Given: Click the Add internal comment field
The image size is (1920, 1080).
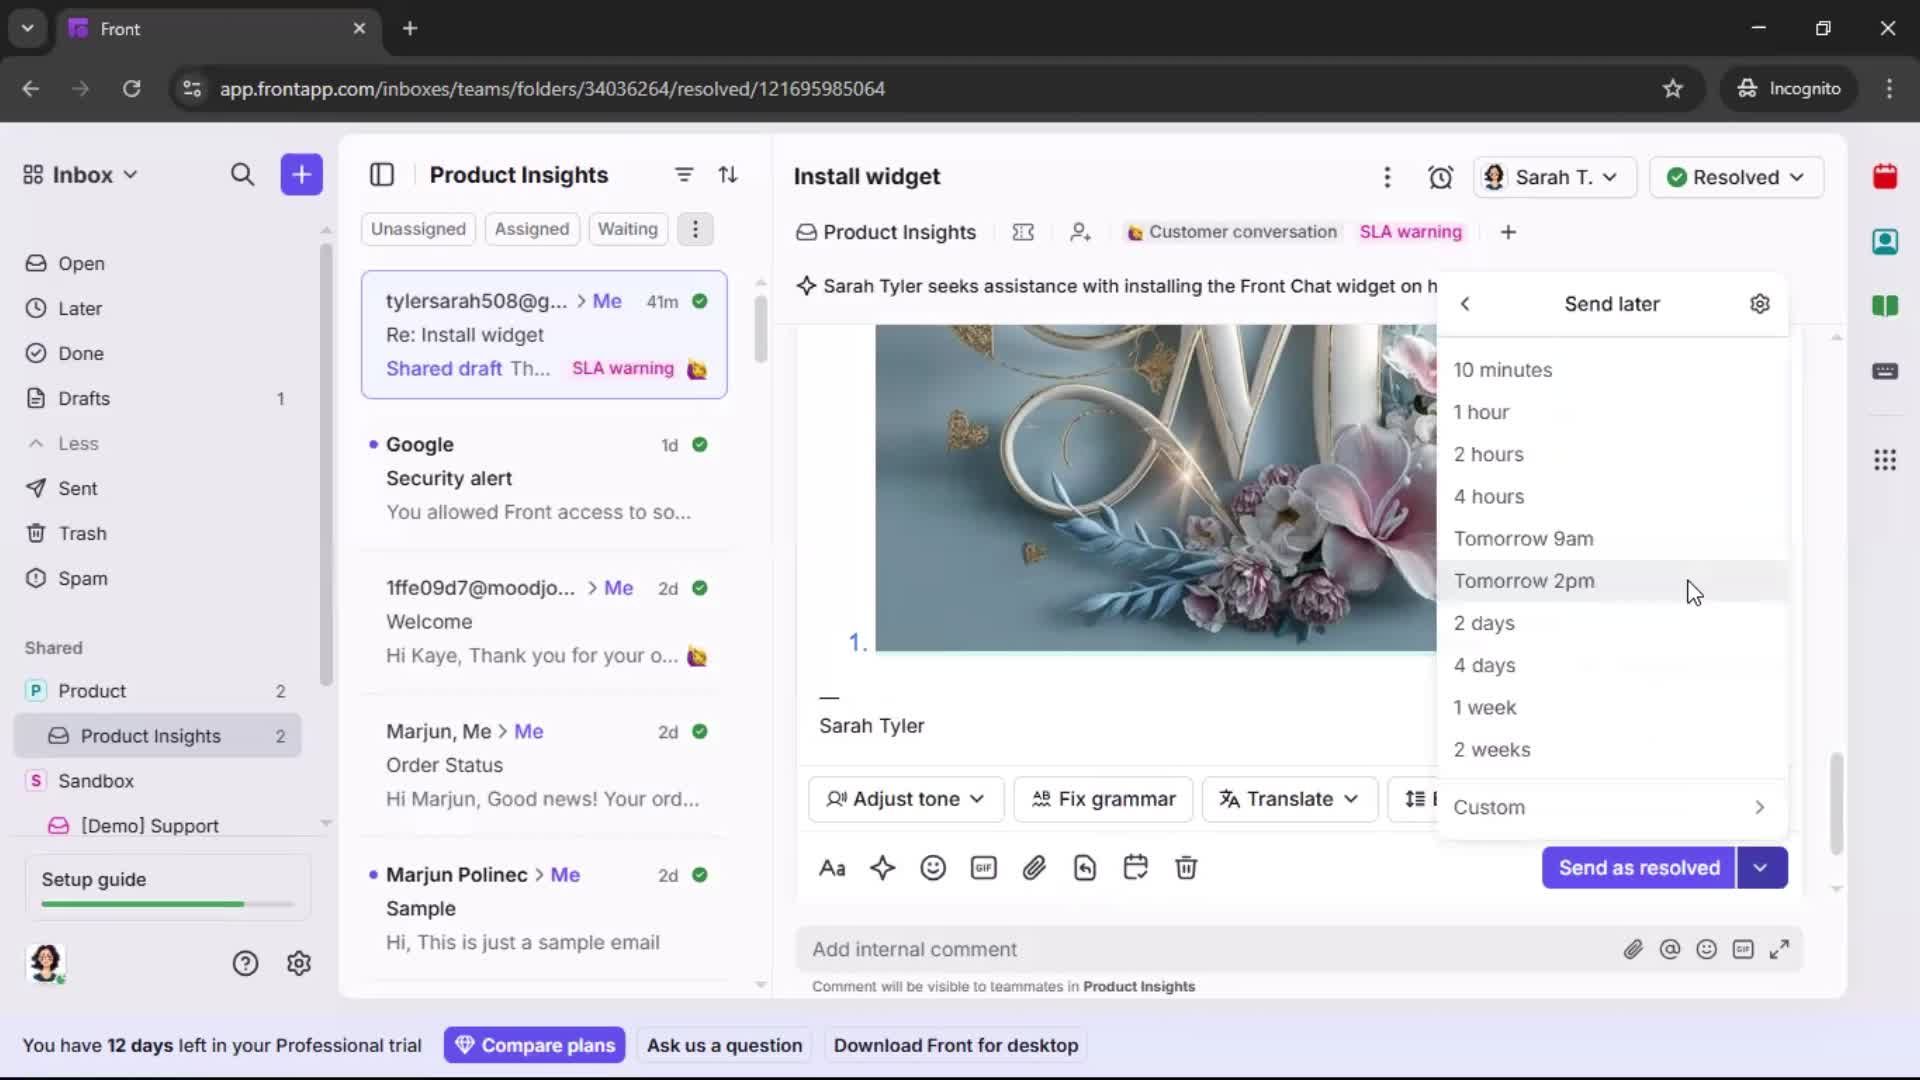Looking at the screenshot, I should click(x=1100, y=949).
